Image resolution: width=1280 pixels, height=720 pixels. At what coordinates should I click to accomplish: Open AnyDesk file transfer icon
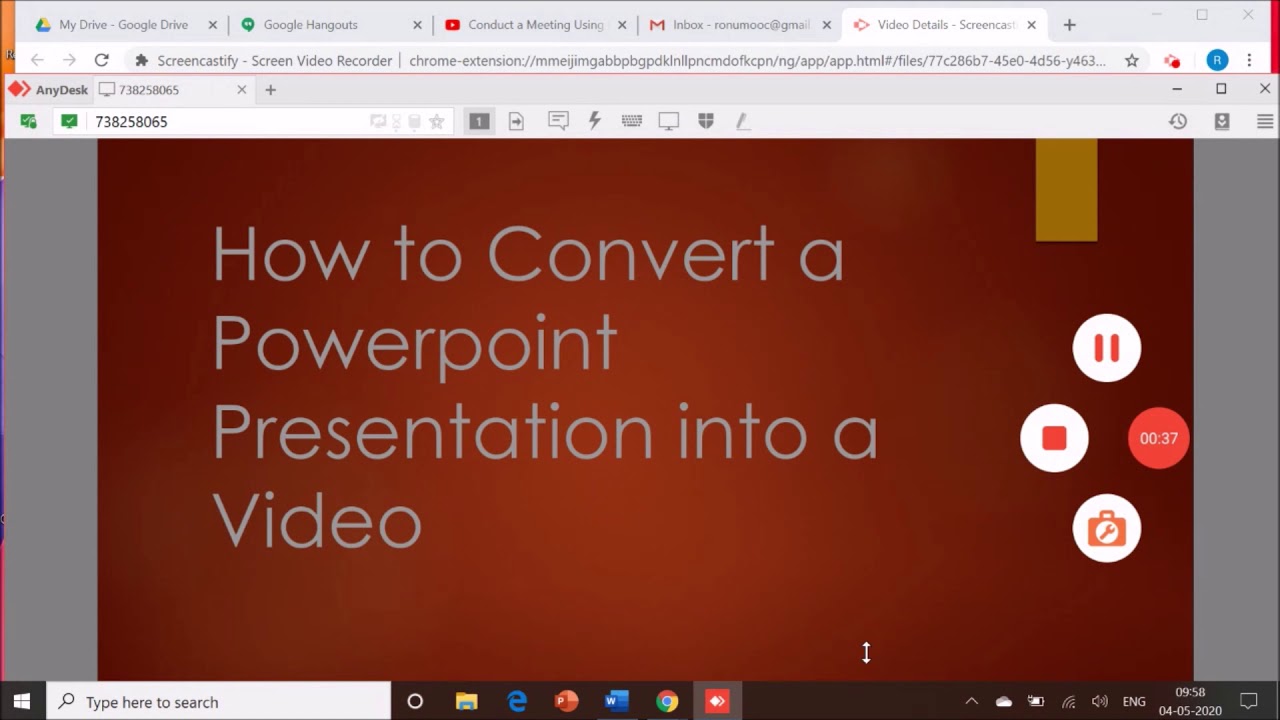coord(516,121)
